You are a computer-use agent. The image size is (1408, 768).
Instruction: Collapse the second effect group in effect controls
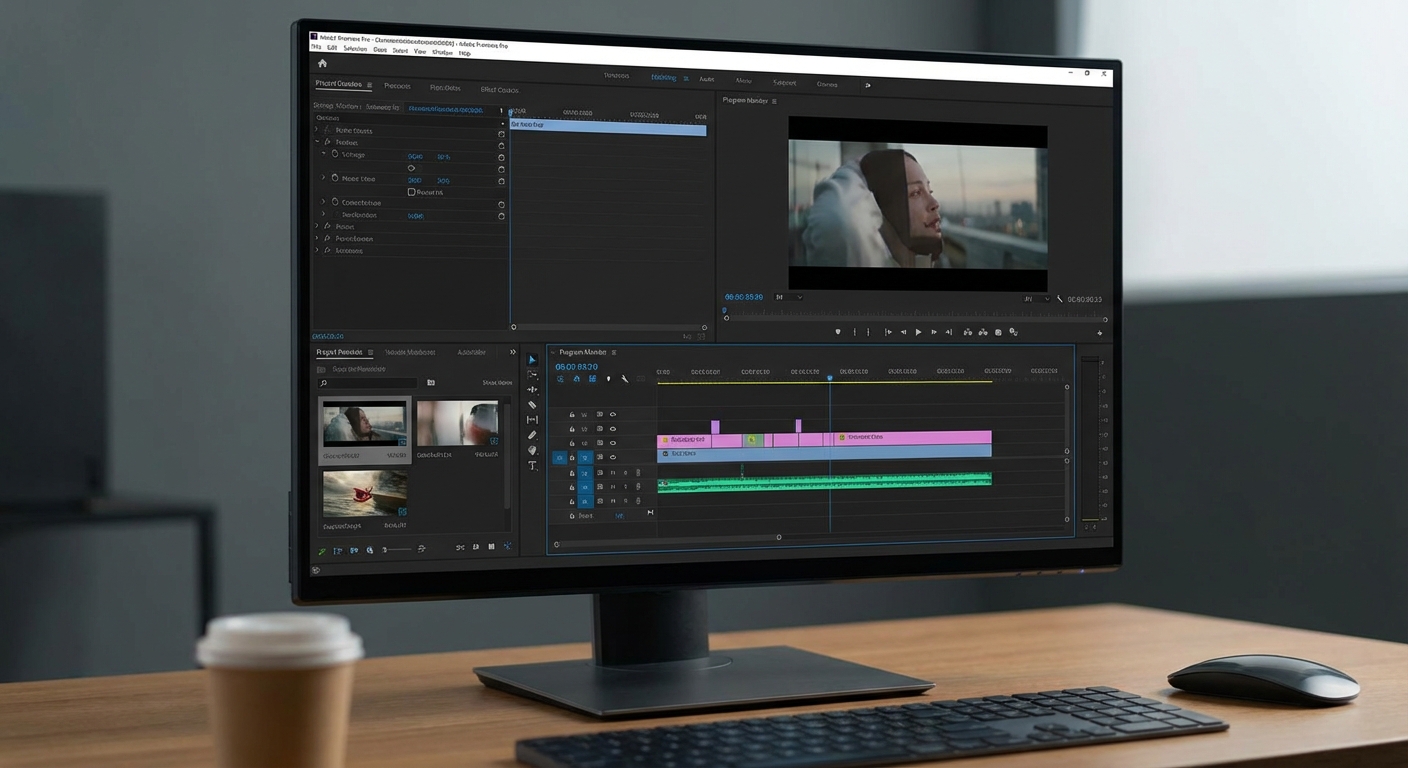click(317, 142)
